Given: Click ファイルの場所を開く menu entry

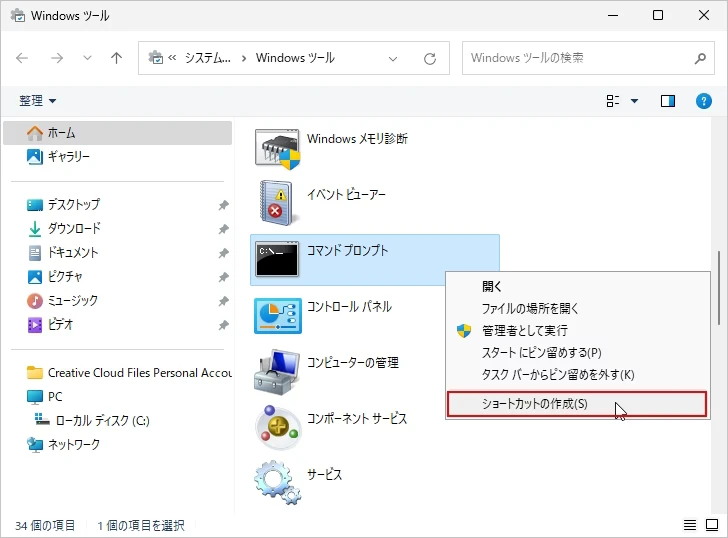Looking at the screenshot, I should 530,308.
